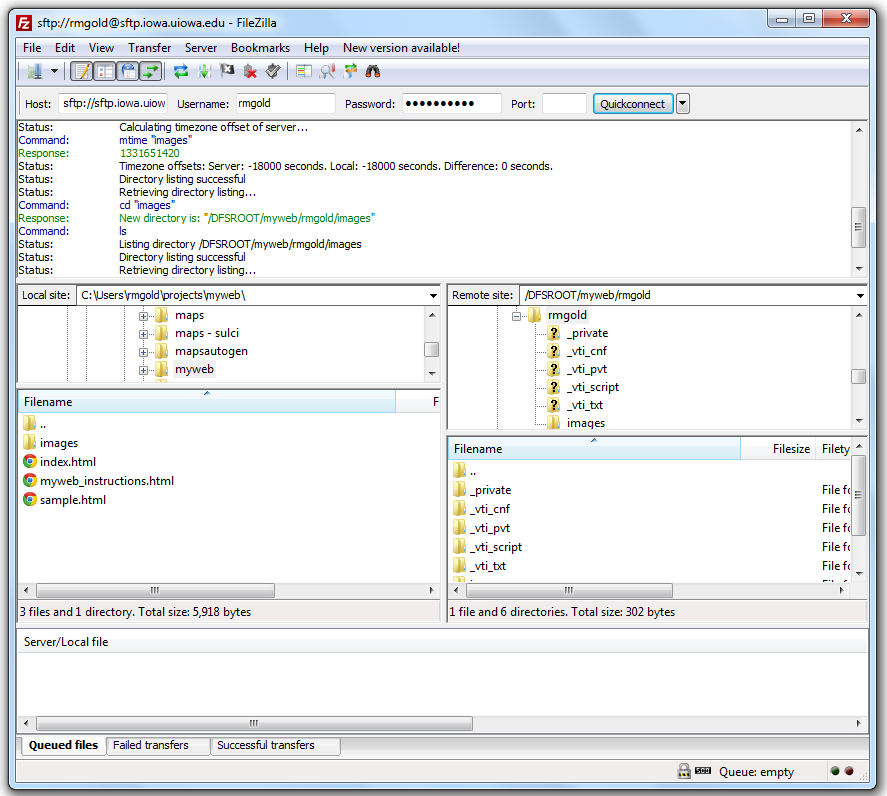Expand the myweb folder in local tree

click(x=144, y=371)
